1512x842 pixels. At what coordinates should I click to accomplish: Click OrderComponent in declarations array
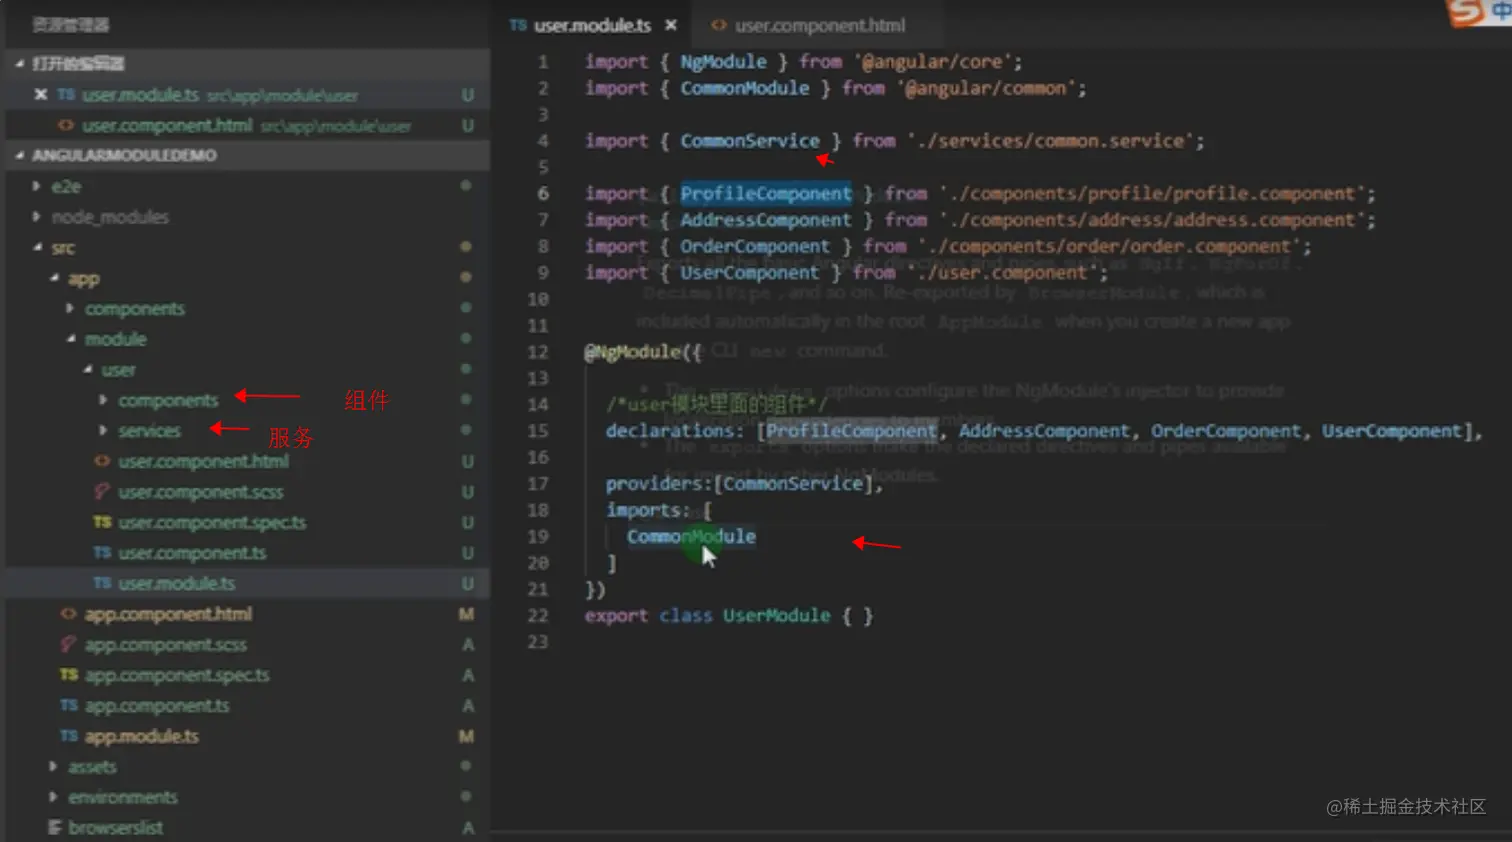point(1226,431)
